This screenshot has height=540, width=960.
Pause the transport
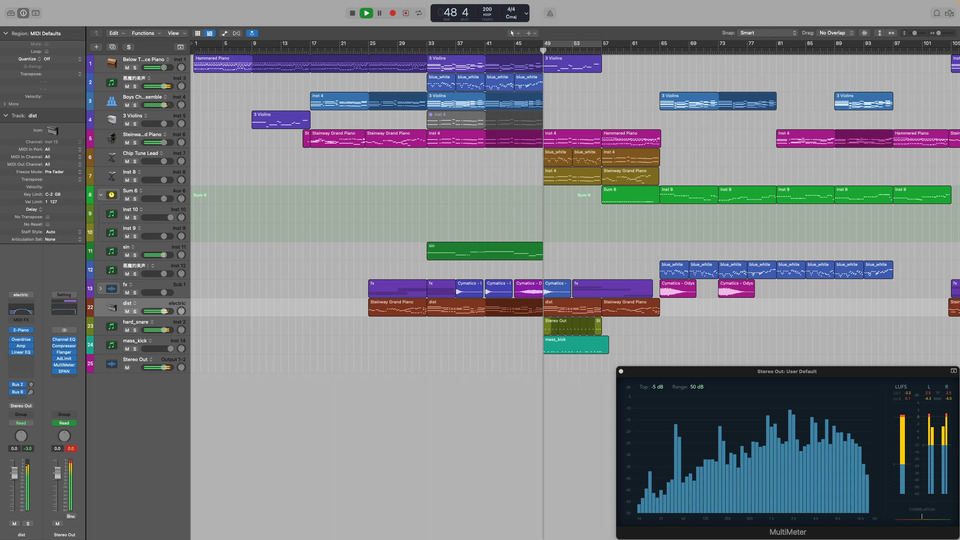(x=380, y=13)
